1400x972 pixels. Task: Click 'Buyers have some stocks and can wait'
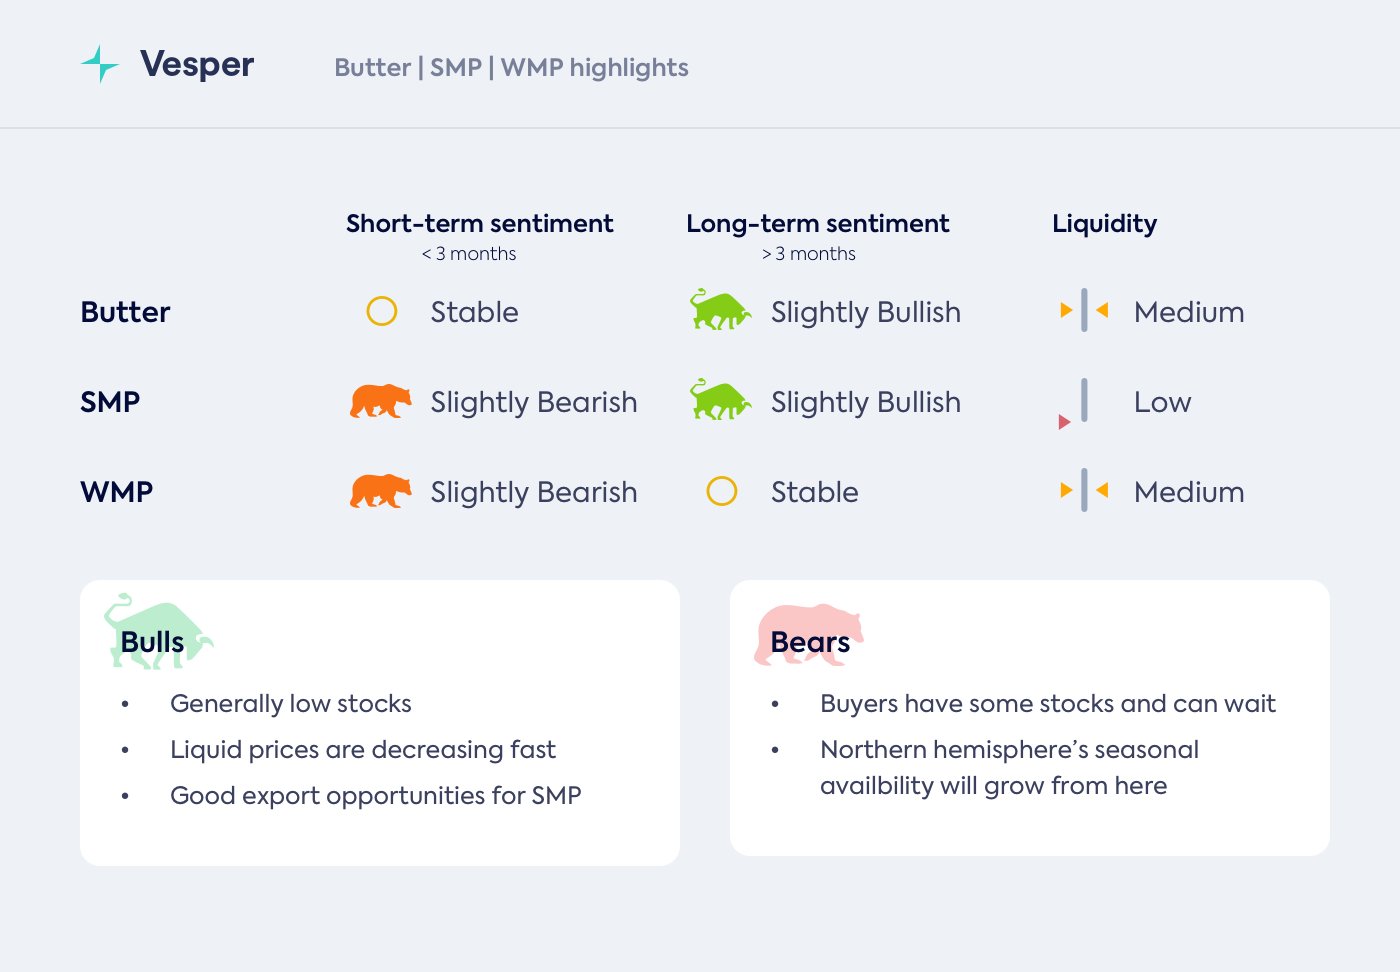(x=1047, y=703)
